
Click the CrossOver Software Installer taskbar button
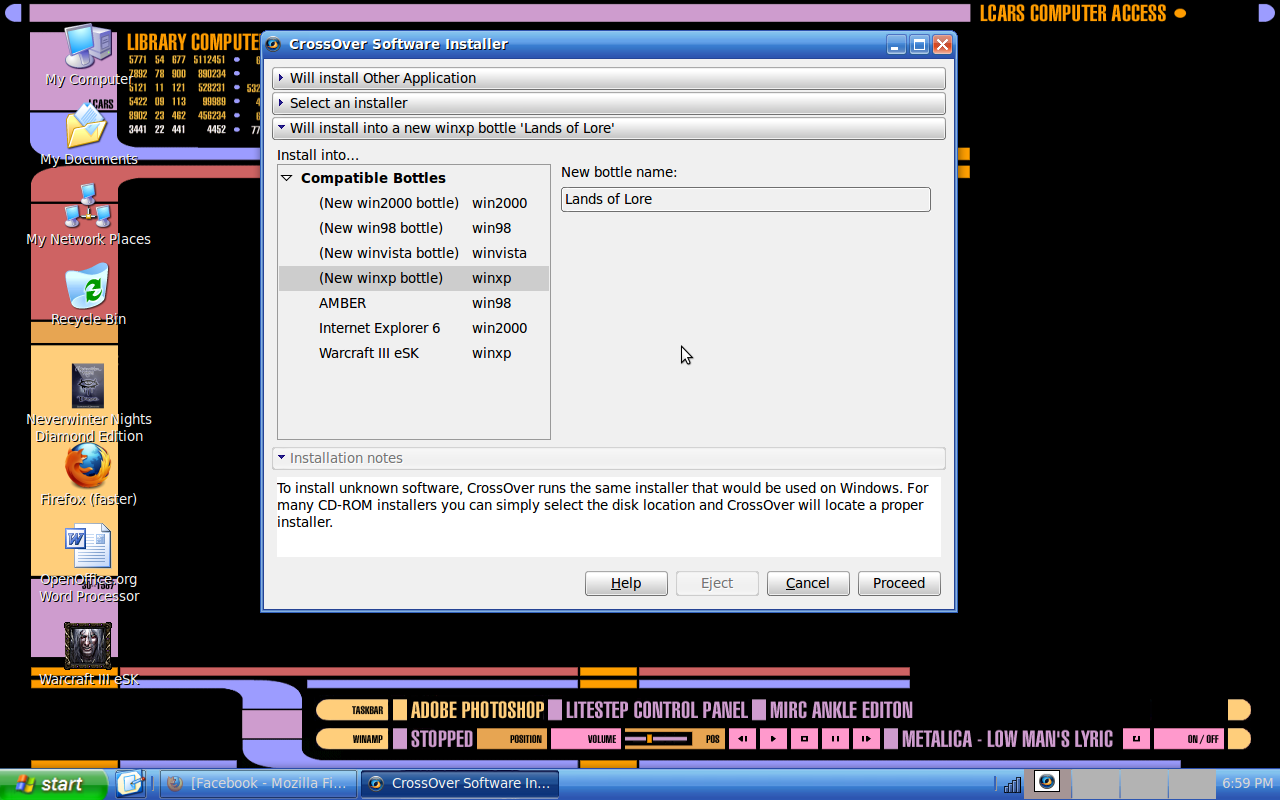tap(460, 783)
